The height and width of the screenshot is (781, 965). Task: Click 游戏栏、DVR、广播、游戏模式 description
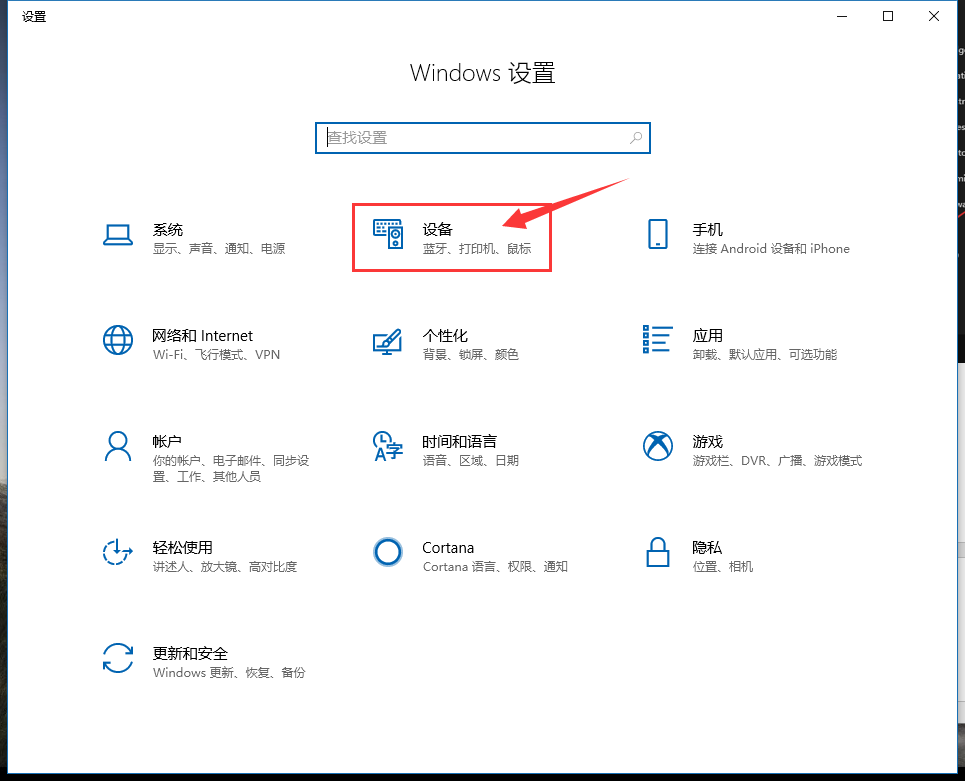point(777,460)
